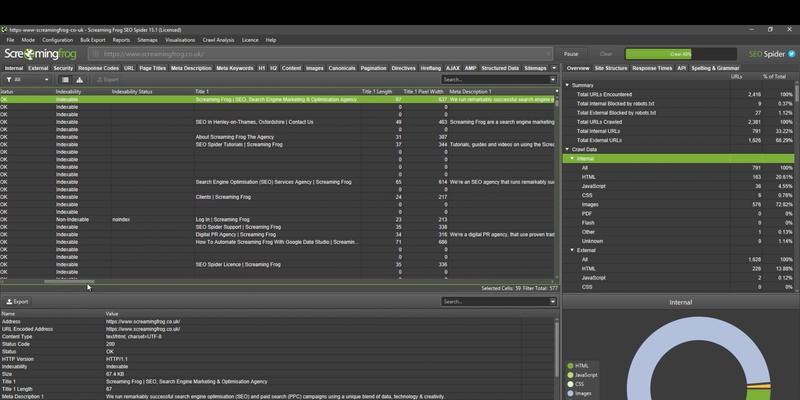
Task: Select the Log In | Screaming Frog row
Action: coord(278,219)
